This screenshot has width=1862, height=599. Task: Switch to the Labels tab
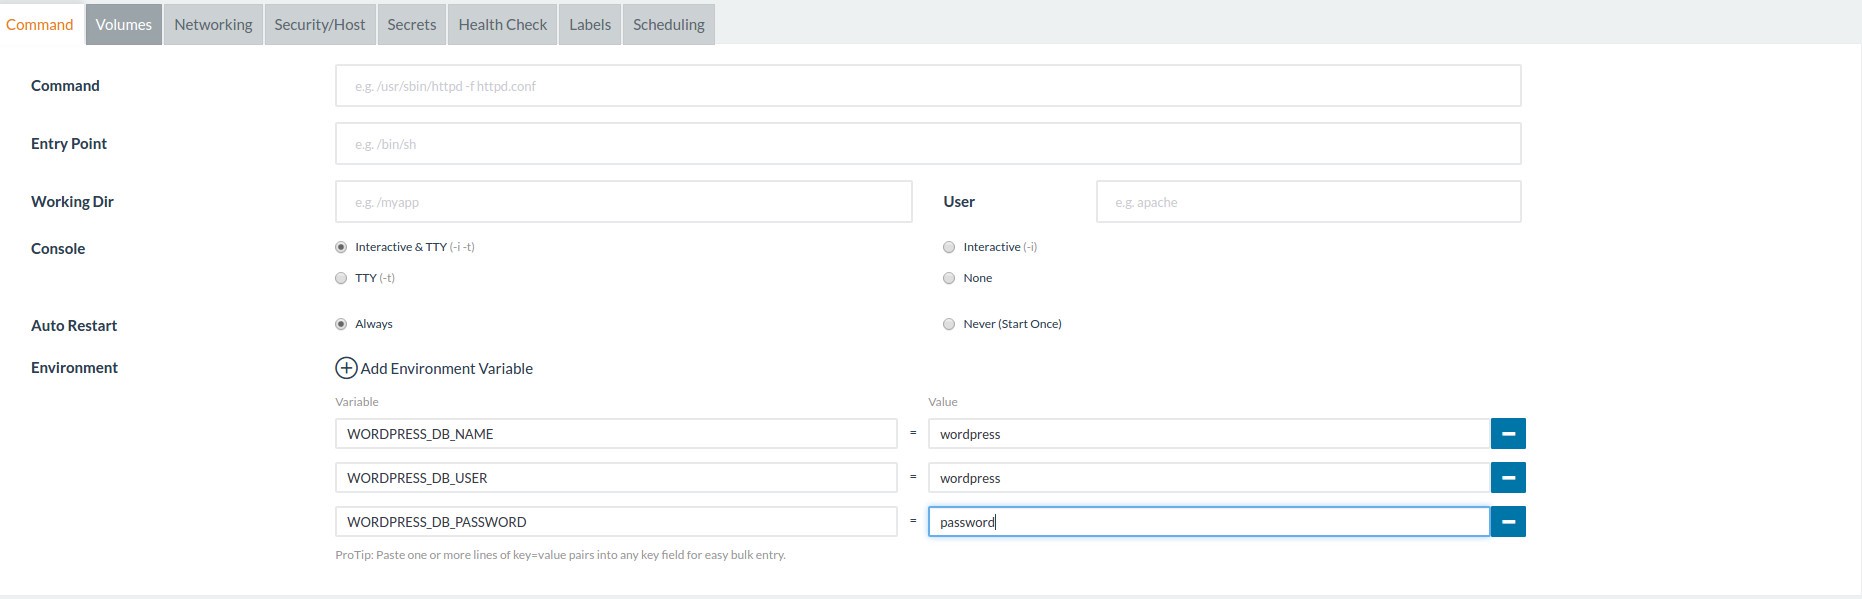tap(590, 25)
